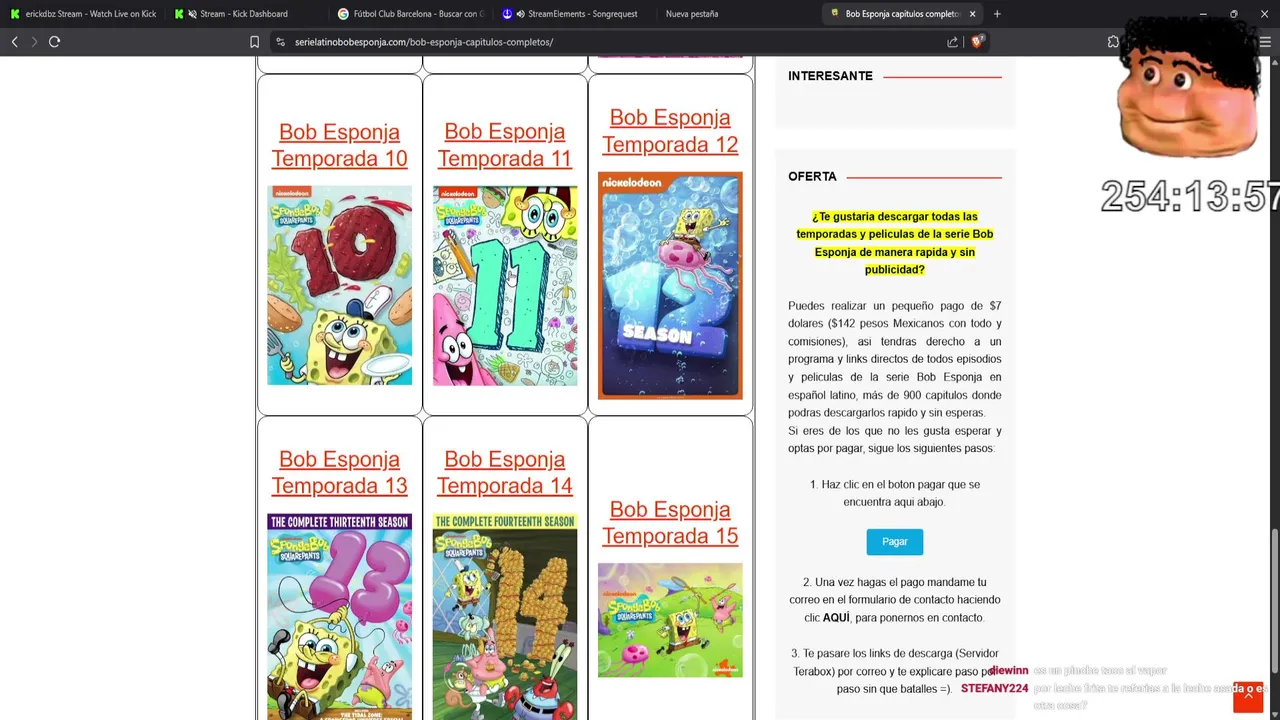
Task: Click the Season 11 cover image
Action: click(505, 285)
